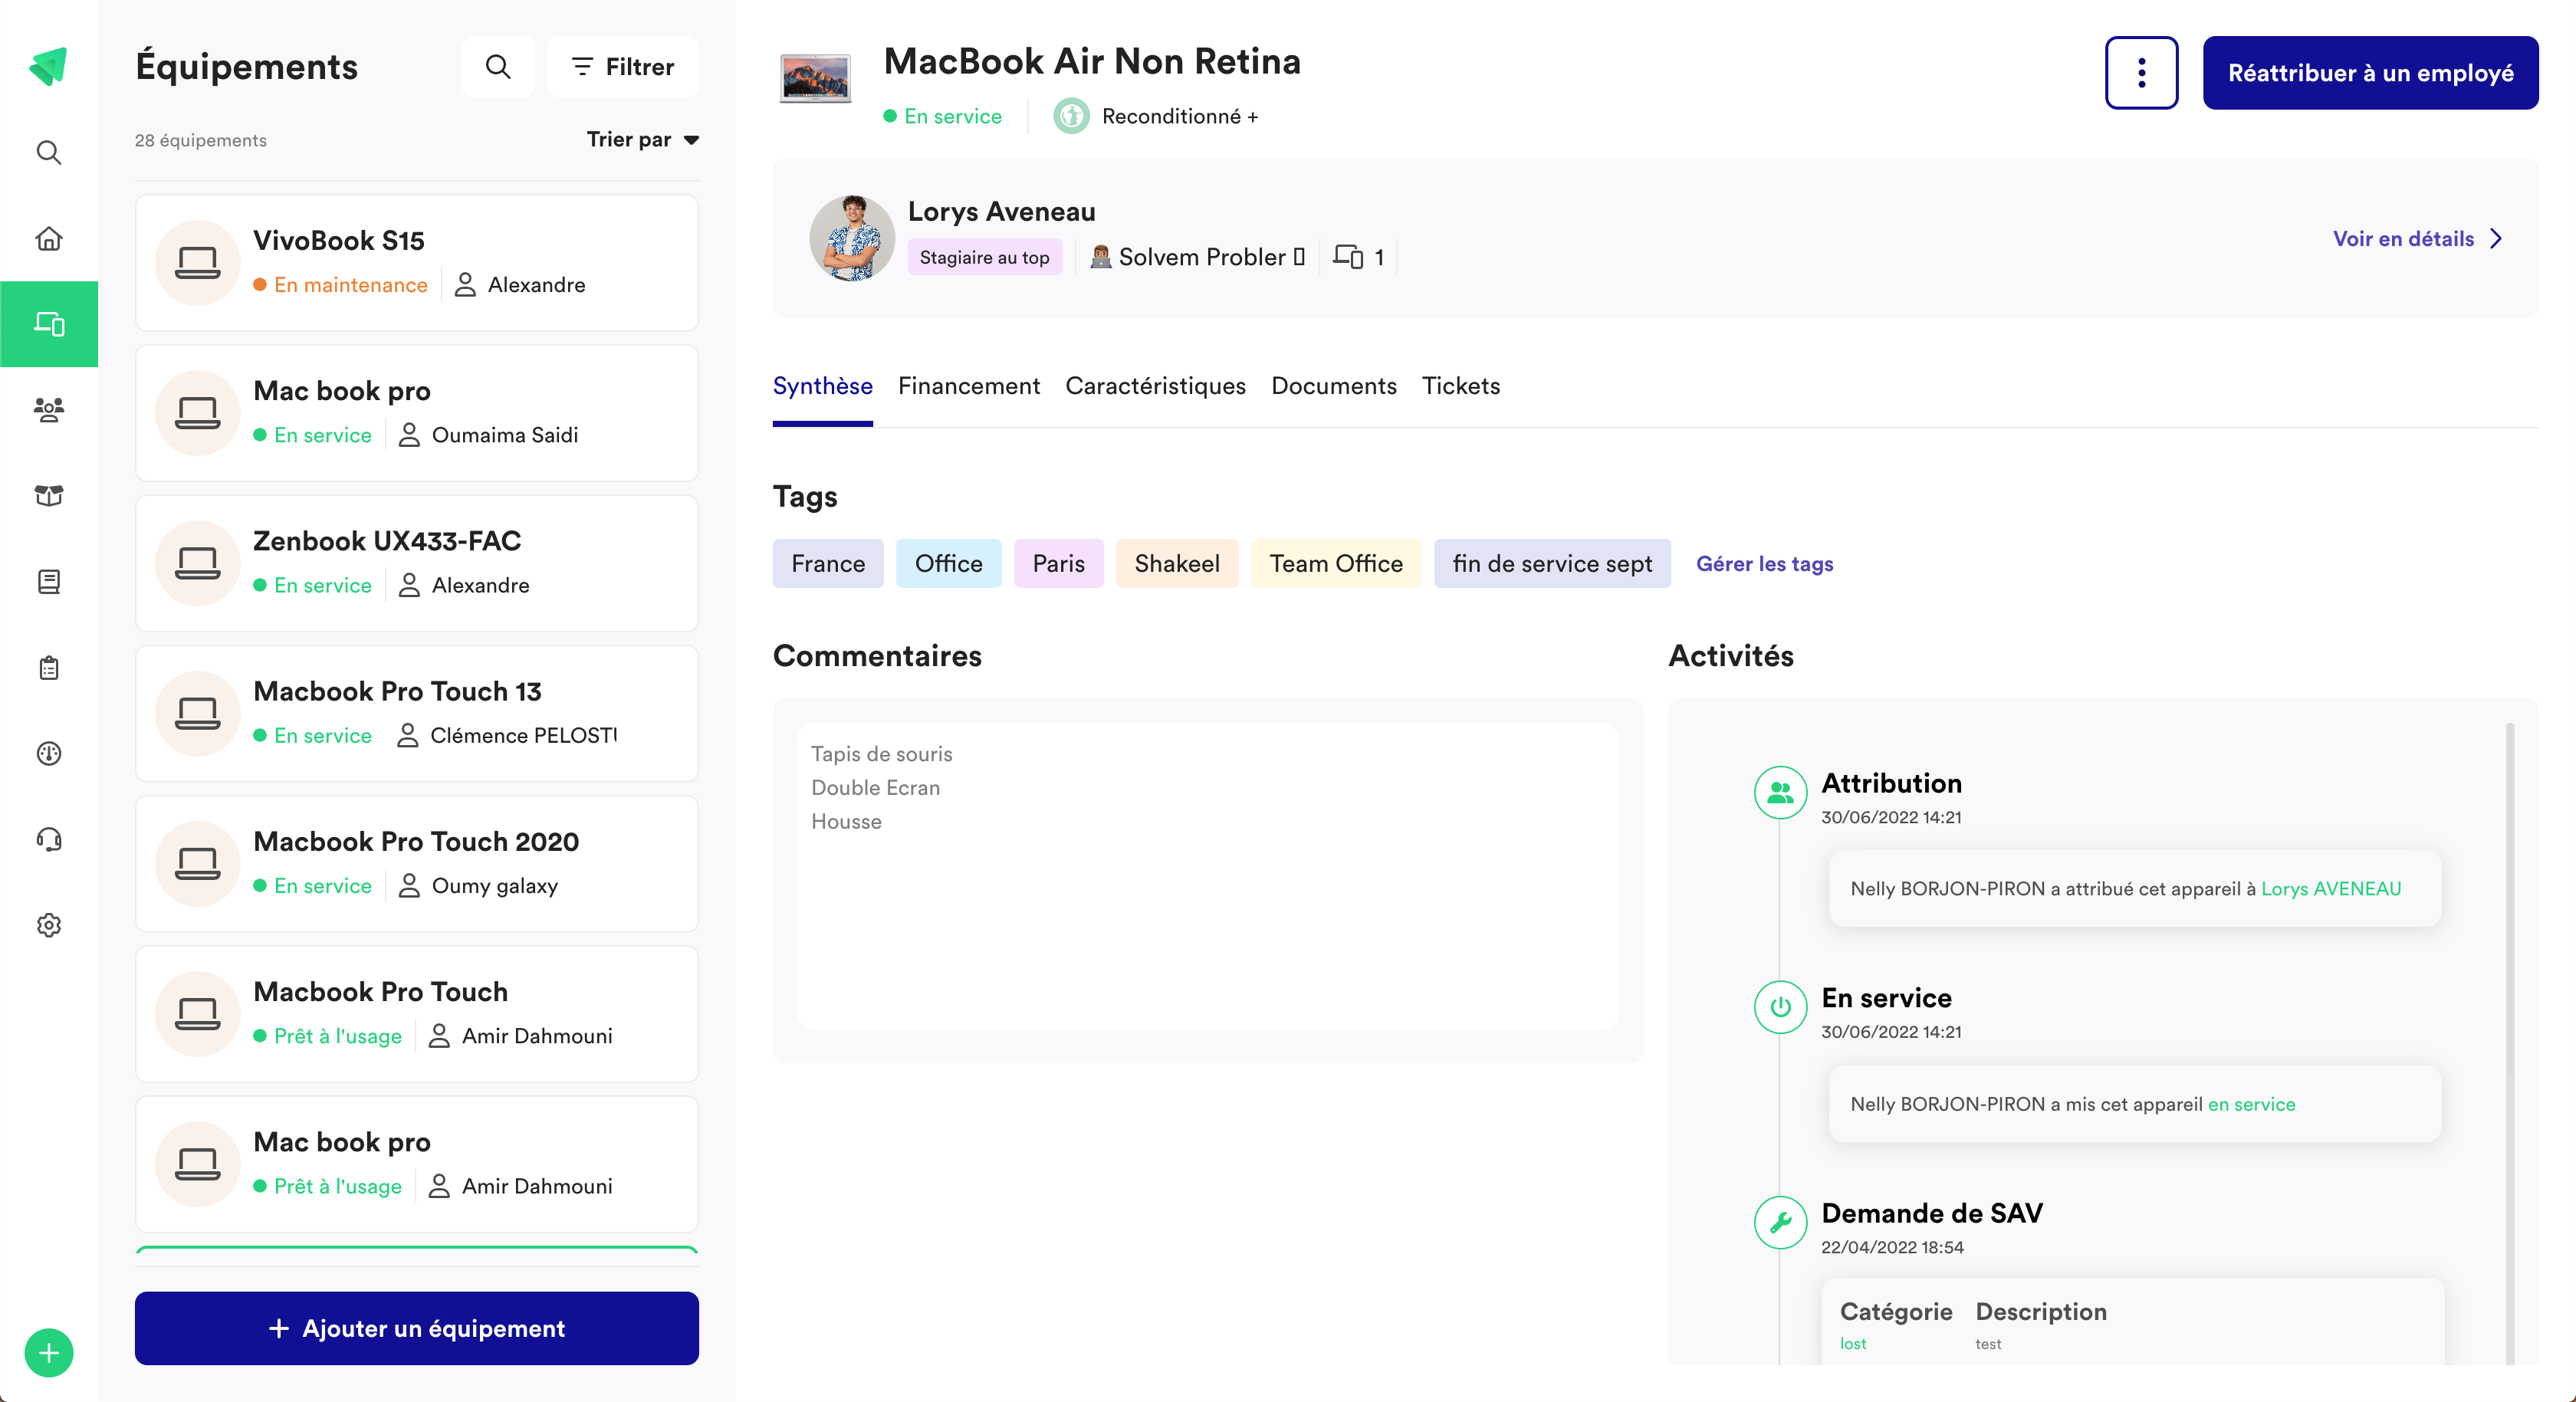
Task: Click the VivoBook S15 laptop icon
Action: point(197,263)
